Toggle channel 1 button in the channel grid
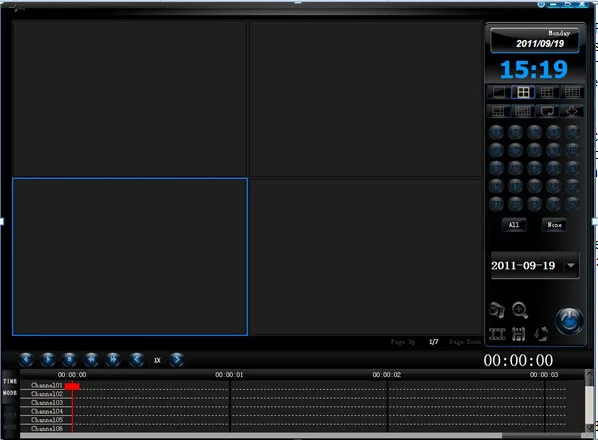 (496, 132)
